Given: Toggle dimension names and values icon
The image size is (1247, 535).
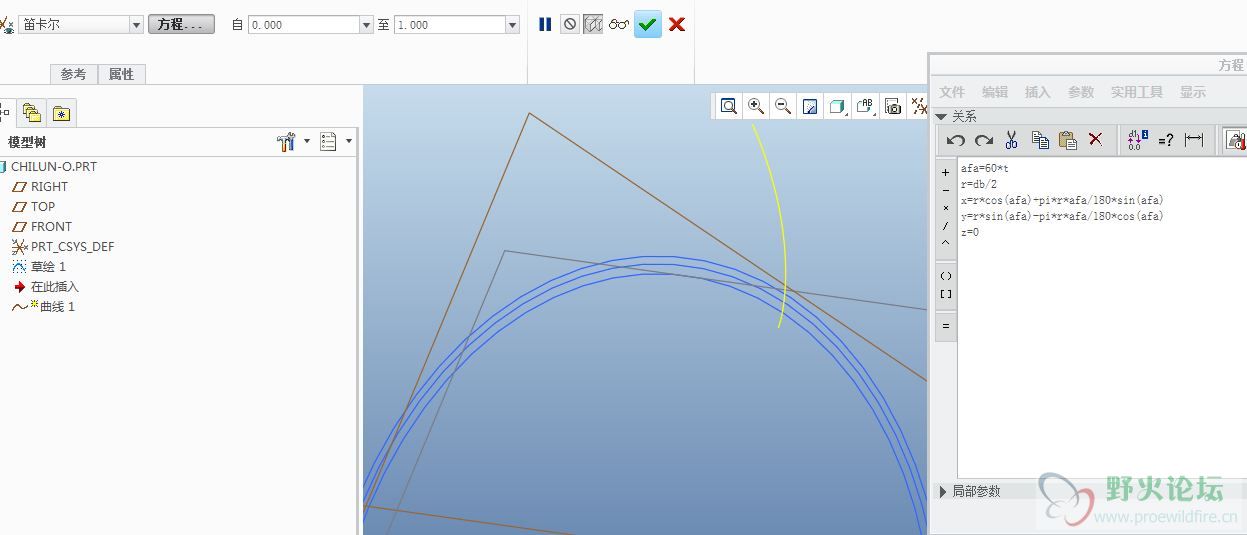Looking at the screenshot, I should pyautogui.click(x=1137, y=140).
